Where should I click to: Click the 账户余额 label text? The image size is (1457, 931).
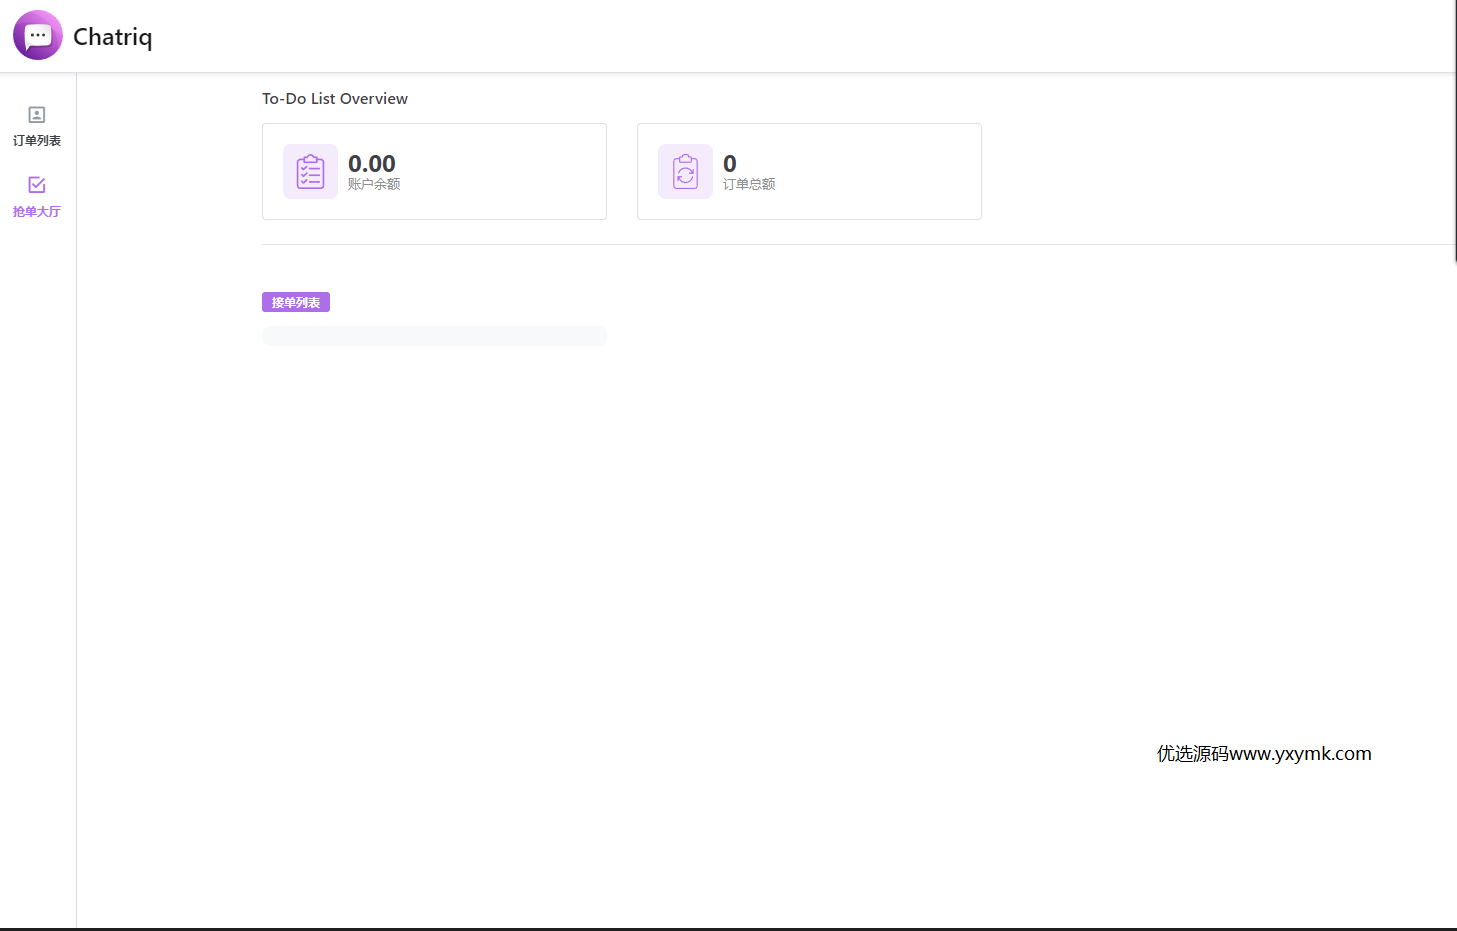tap(374, 184)
